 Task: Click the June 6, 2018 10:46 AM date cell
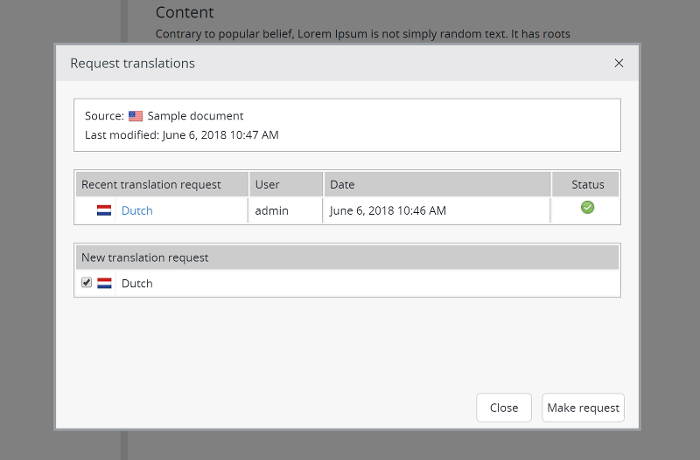coord(437,210)
